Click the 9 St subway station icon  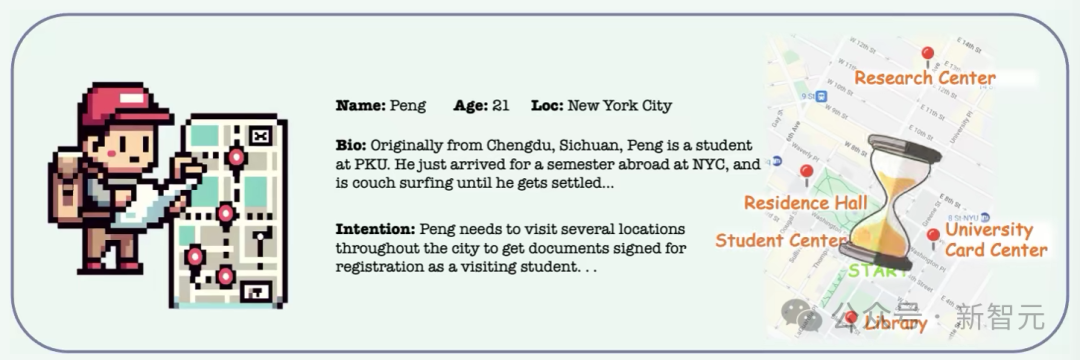coord(820,96)
